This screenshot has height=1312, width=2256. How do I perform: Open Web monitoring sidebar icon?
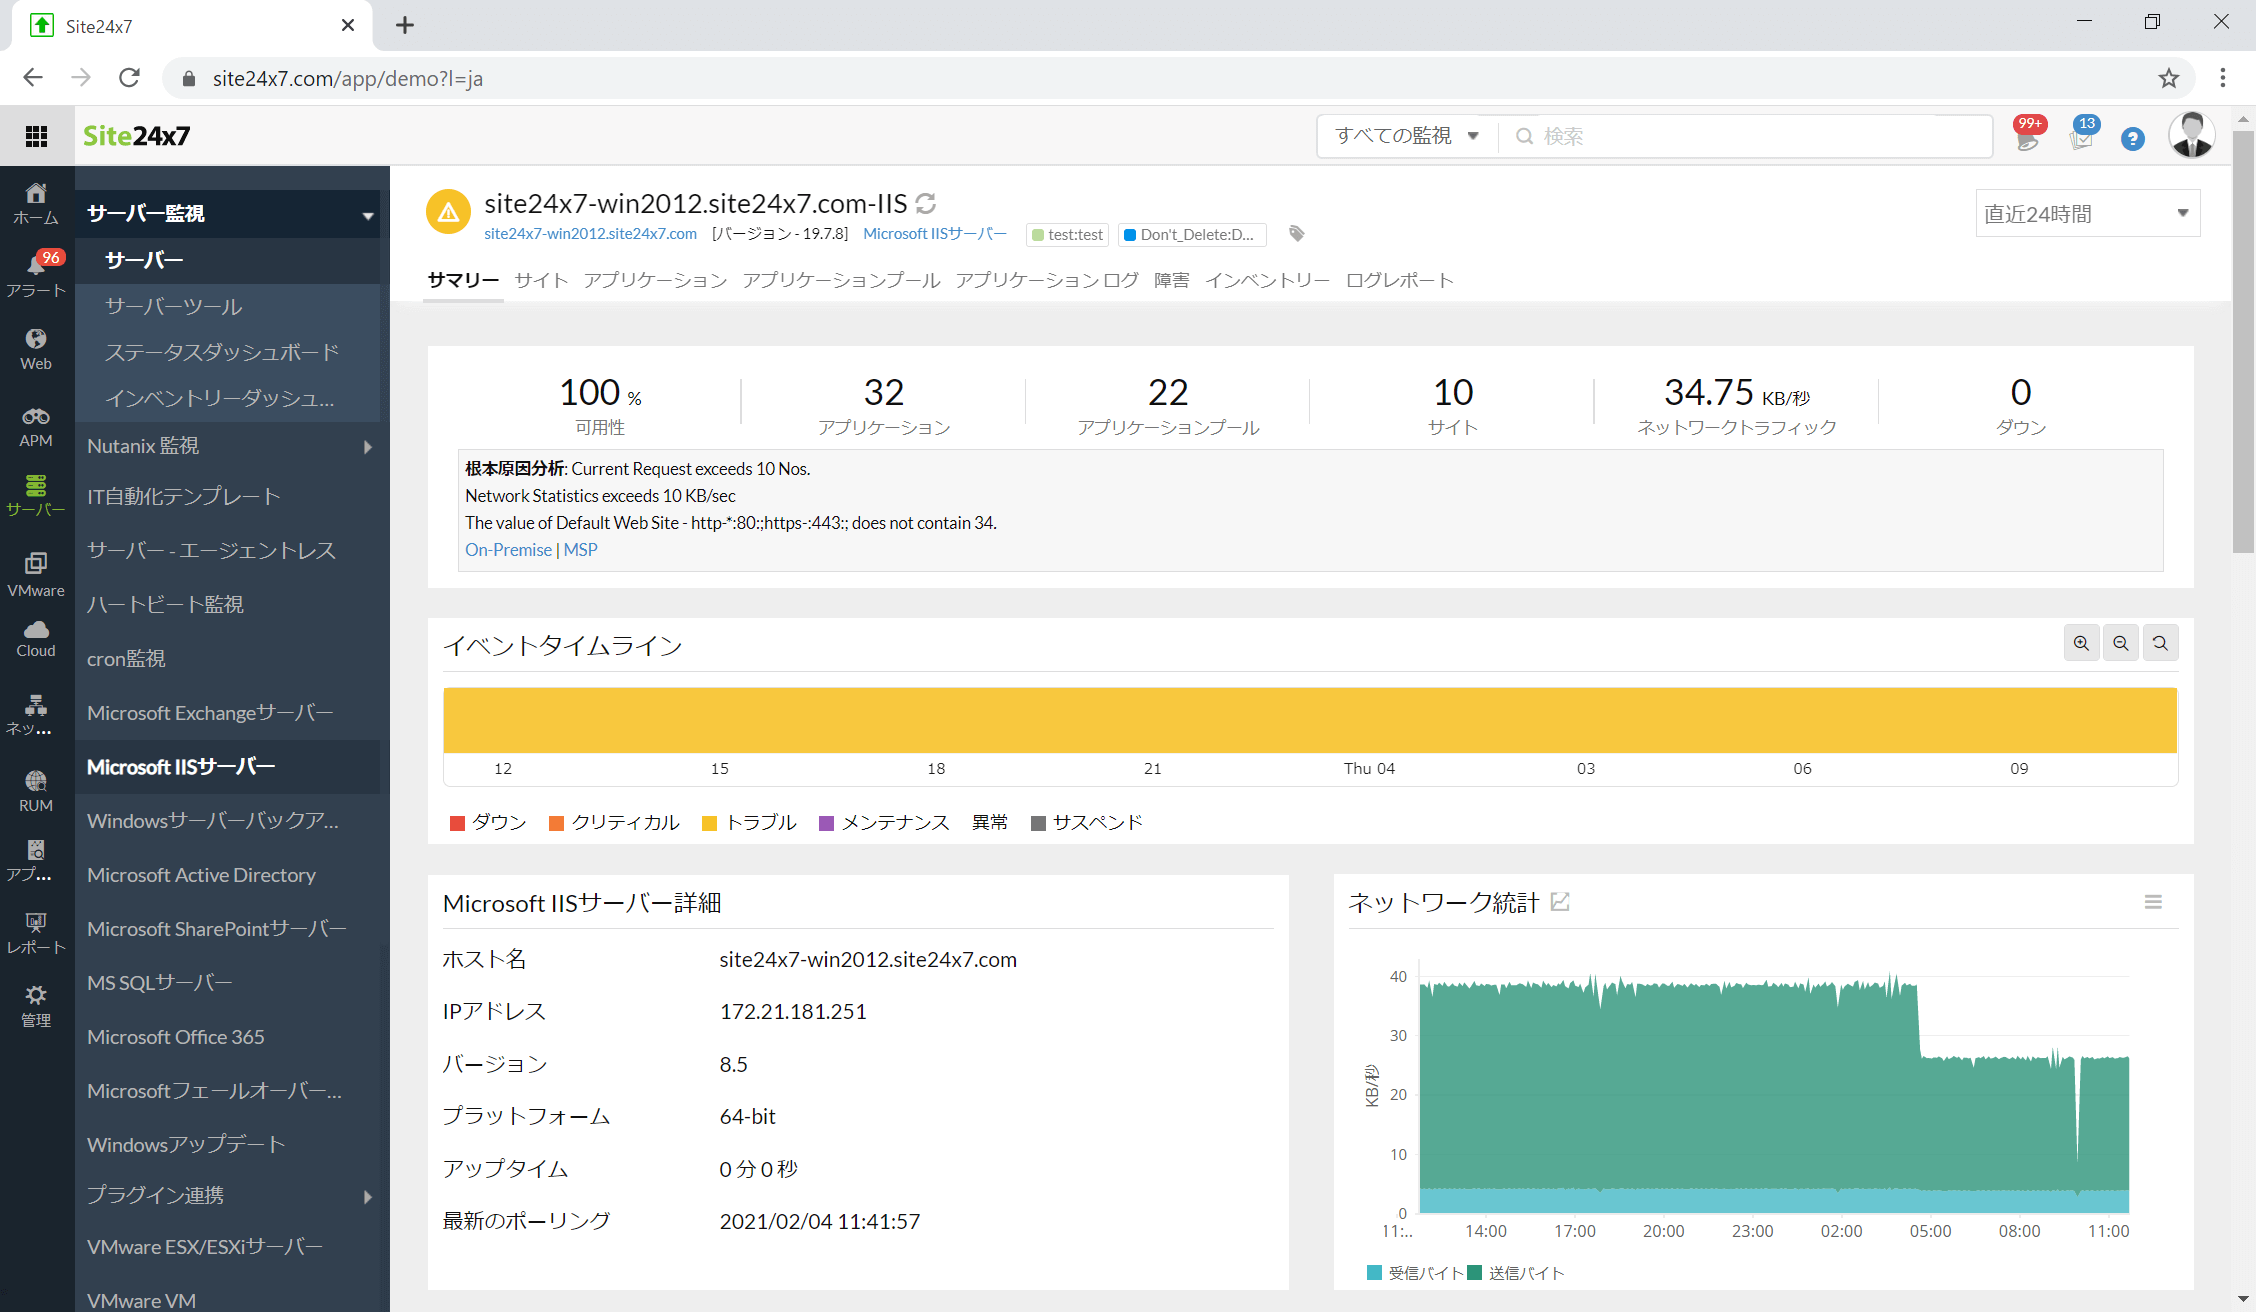36,349
